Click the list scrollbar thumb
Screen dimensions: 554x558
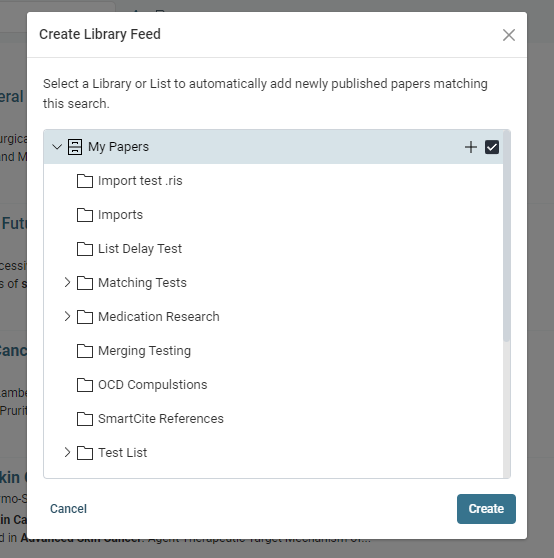pyautogui.click(x=507, y=236)
